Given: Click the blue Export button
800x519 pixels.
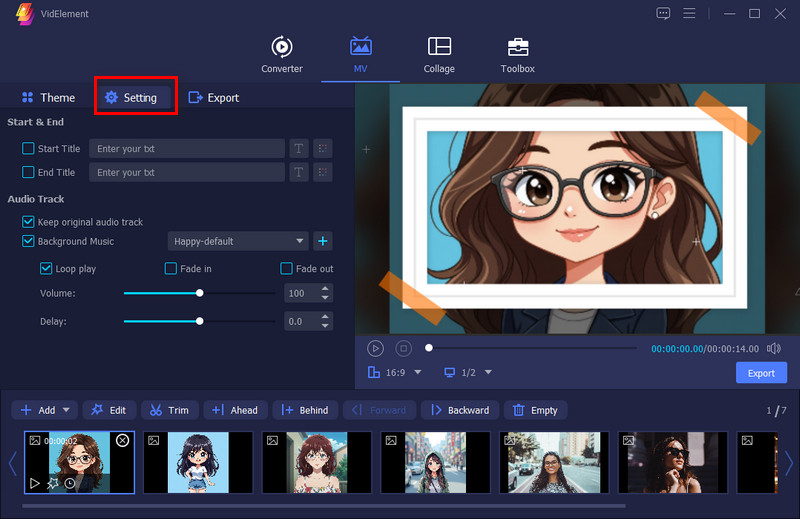Looking at the screenshot, I should coord(761,373).
